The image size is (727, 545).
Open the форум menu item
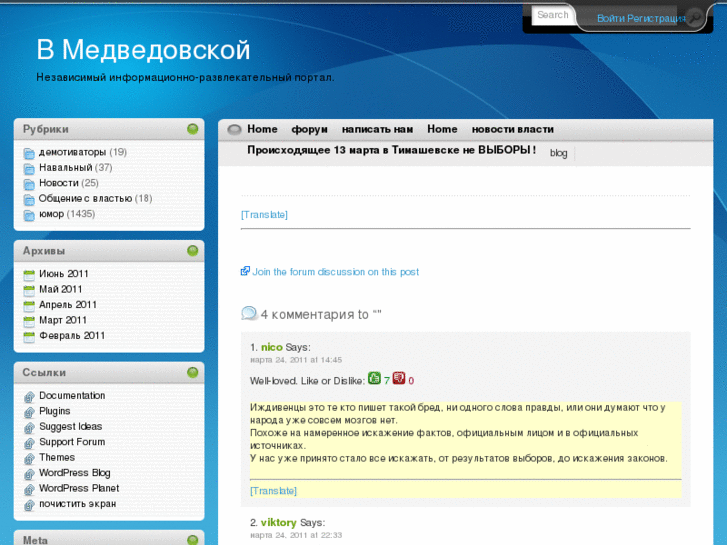pos(309,129)
